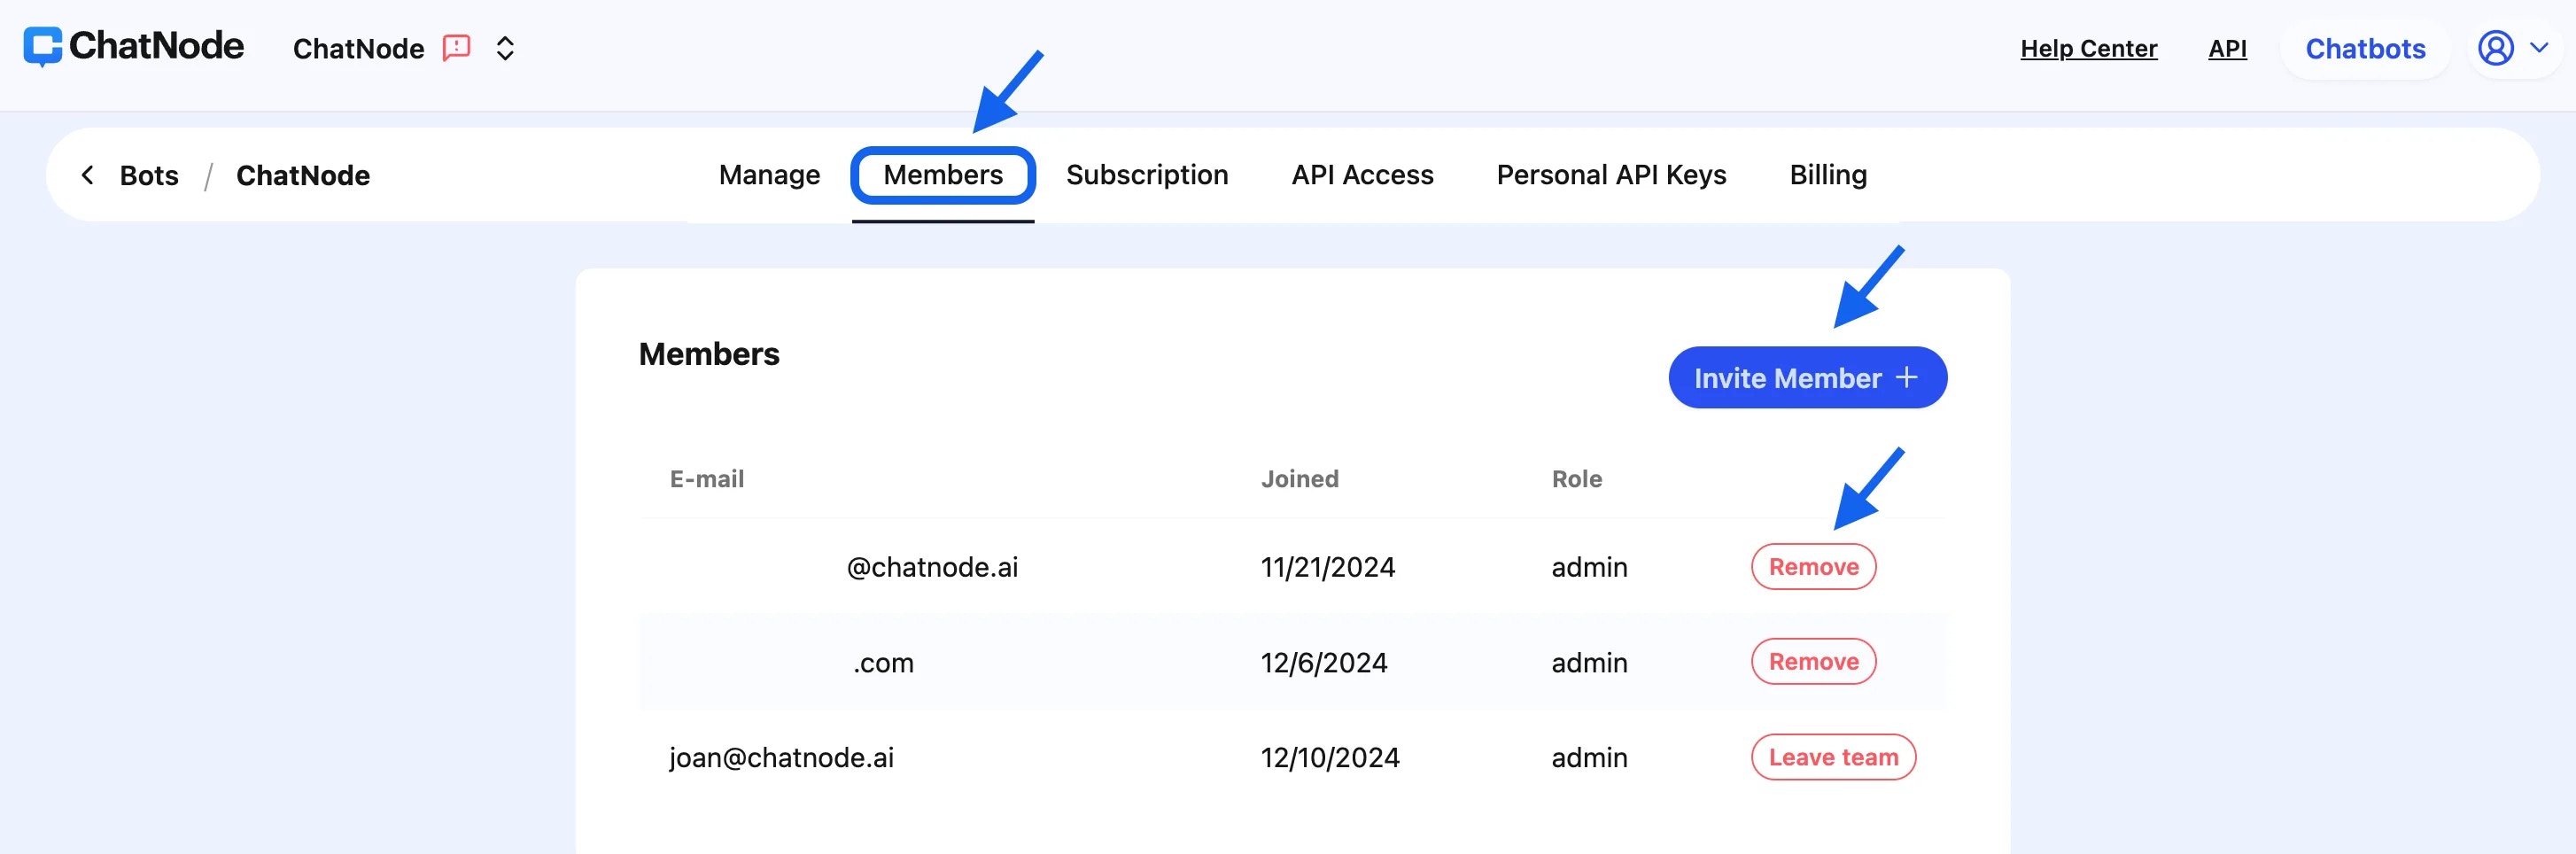Click the 12/10/2024 joined date
The image size is (2576, 854).
pyautogui.click(x=1329, y=757)
